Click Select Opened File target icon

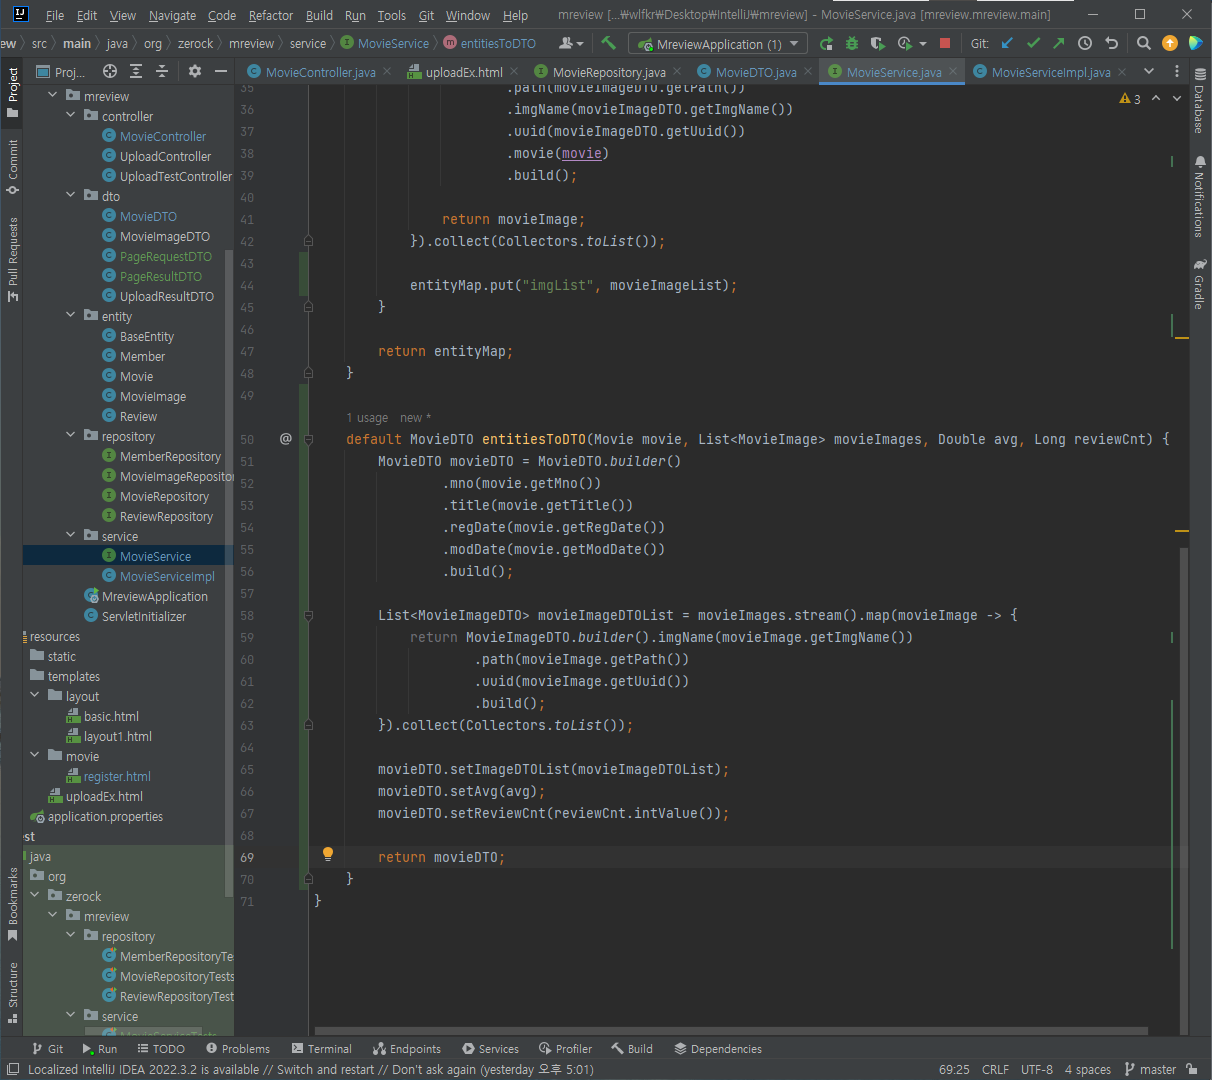(x=110, y=71)
